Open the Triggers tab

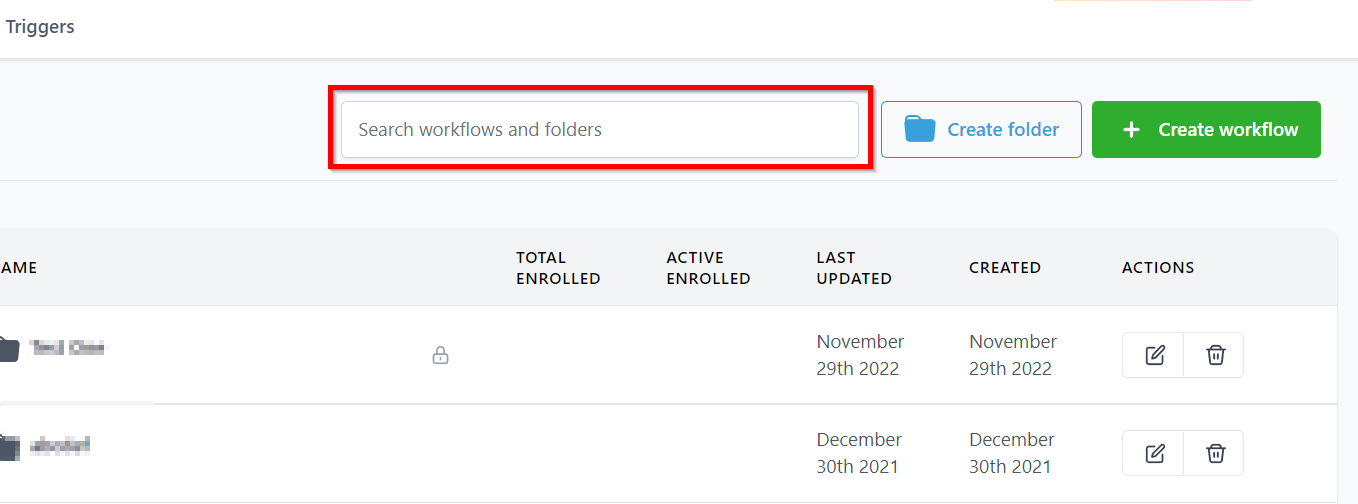[x=40, y=27]
